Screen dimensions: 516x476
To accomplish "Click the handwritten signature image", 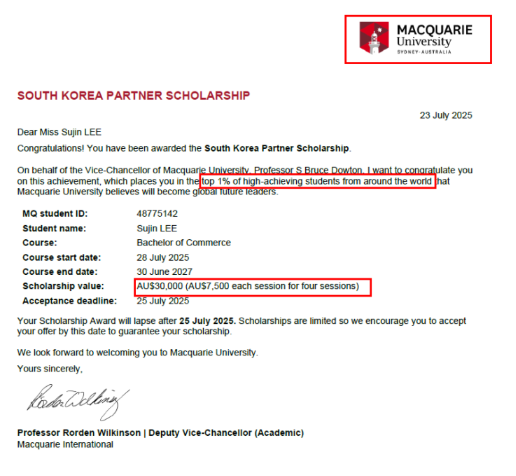I will [x=78, y=402].
